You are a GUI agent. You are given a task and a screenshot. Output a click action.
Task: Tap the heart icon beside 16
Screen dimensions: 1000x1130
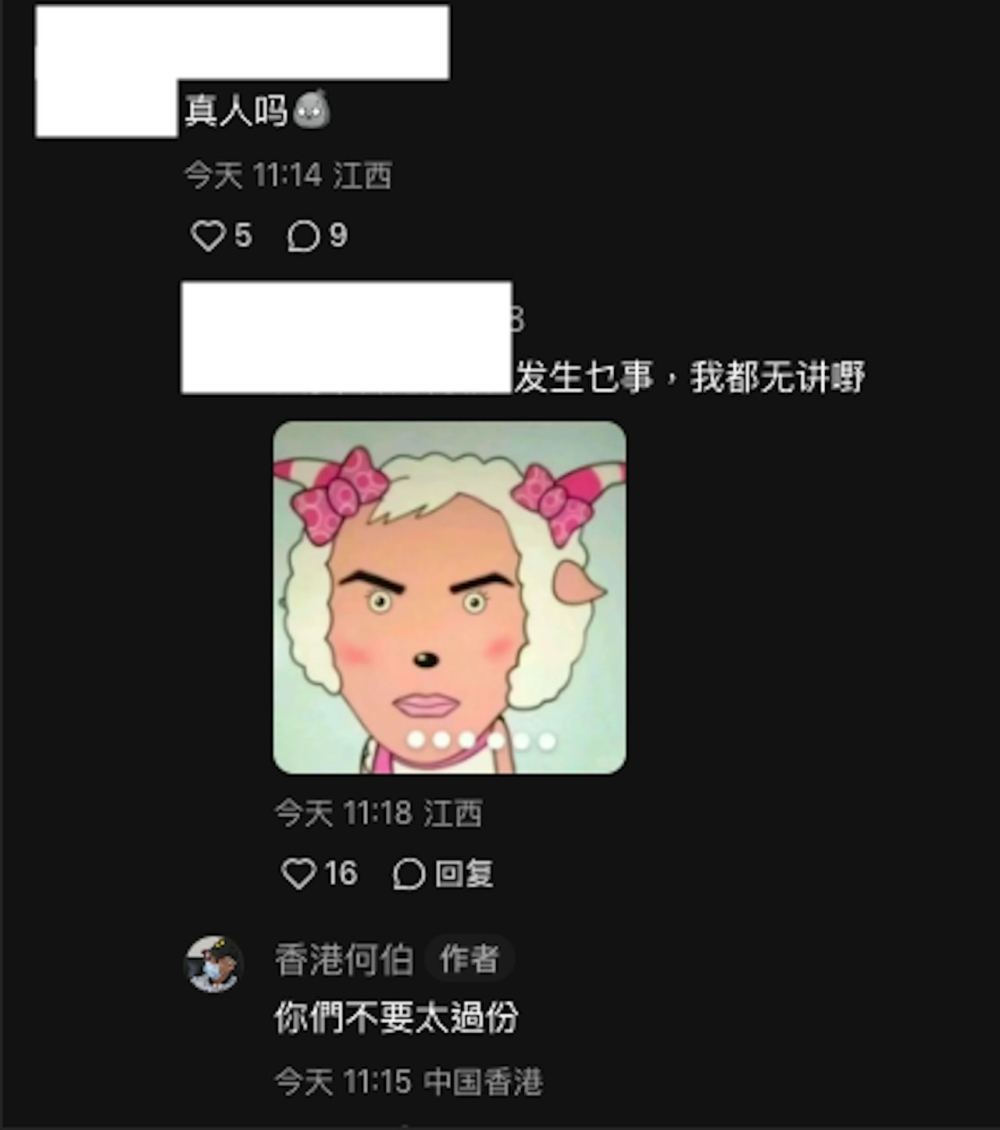coord(298,873)
